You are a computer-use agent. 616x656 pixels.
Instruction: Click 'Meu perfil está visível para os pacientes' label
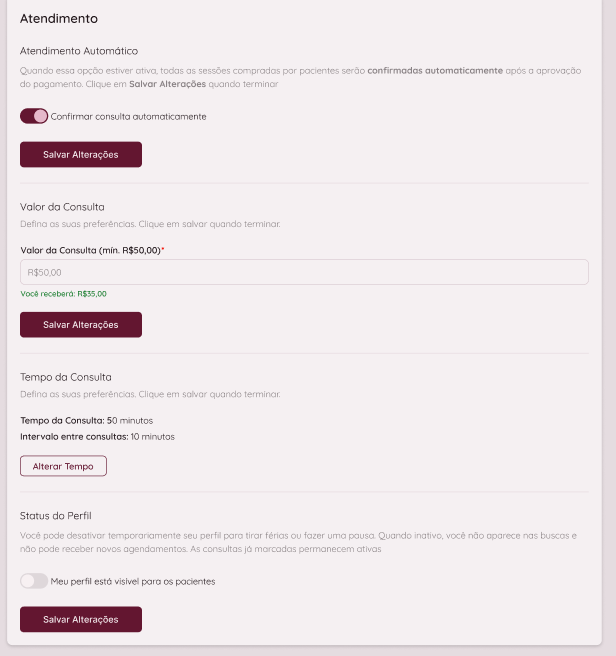[133, 582]
